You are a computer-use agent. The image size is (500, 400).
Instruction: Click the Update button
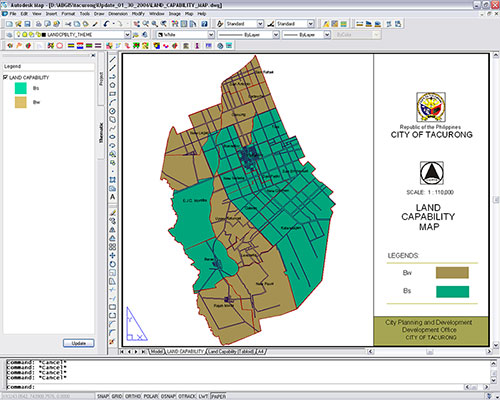click(79, 343)
